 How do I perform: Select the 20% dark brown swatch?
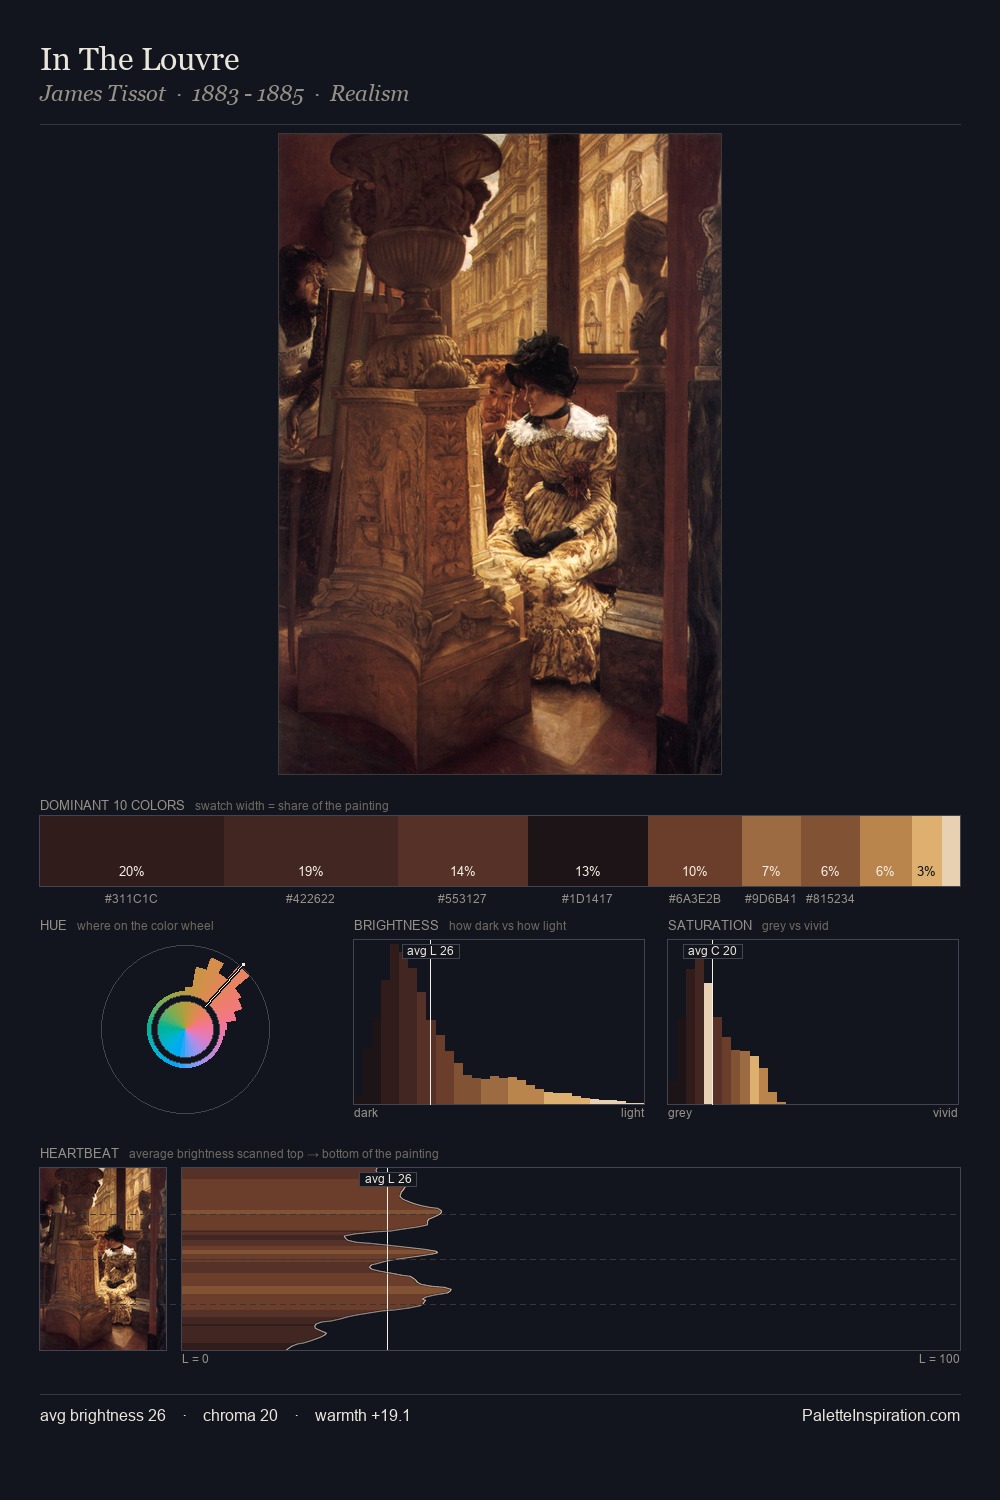132,851
